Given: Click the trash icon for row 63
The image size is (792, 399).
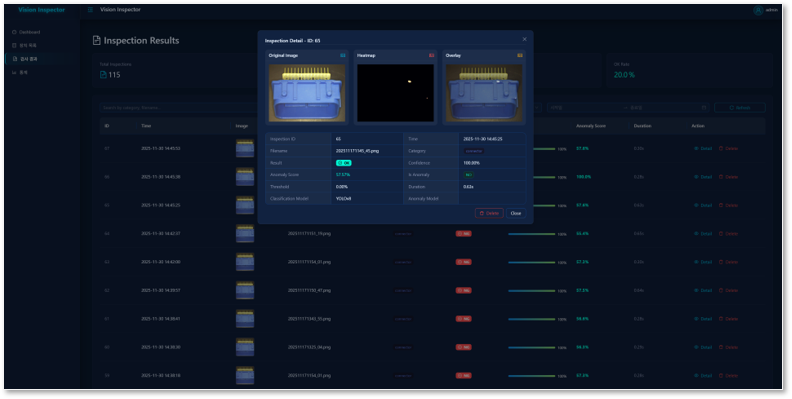Looking at the screenshot, I should click(721, 262).
